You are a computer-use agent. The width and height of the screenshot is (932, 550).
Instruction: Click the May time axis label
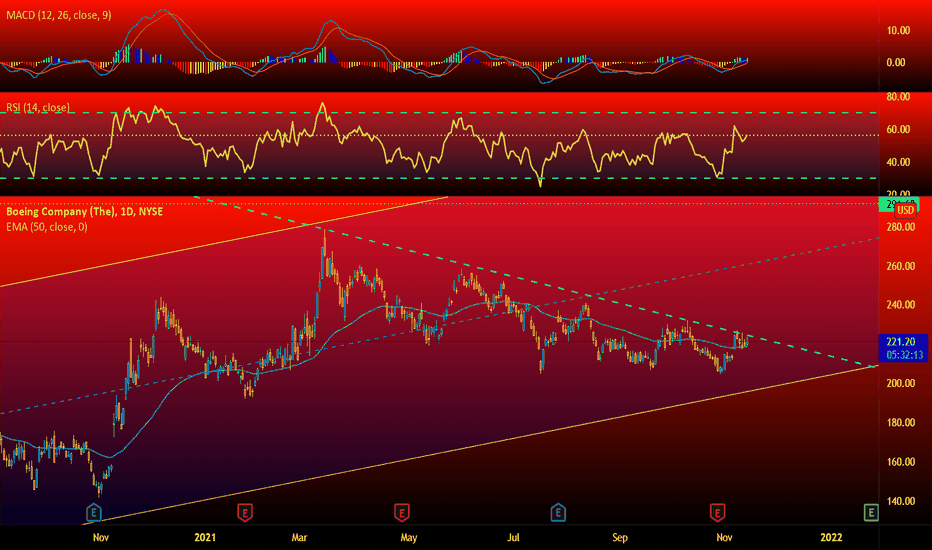[x=408, y=538]
